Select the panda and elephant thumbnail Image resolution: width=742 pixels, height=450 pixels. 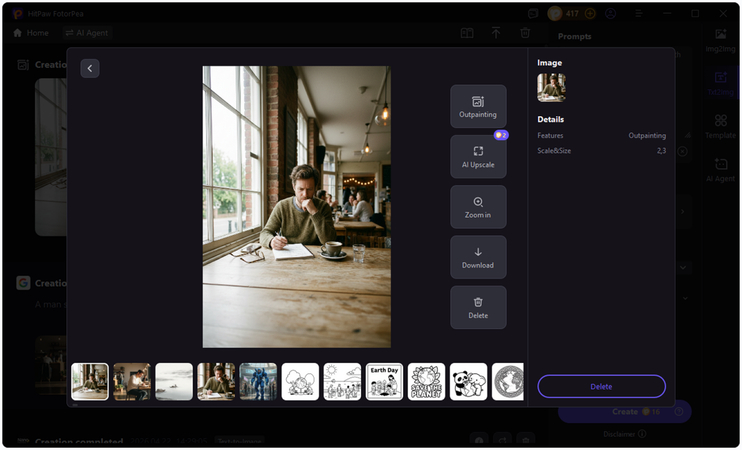coord(468,382)
